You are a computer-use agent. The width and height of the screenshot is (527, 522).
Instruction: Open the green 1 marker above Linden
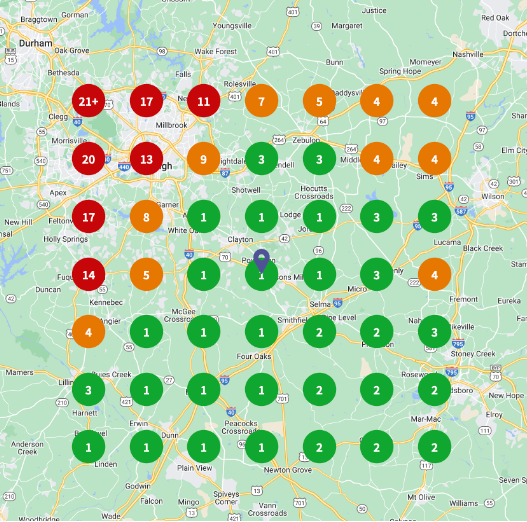pos(88,447)
